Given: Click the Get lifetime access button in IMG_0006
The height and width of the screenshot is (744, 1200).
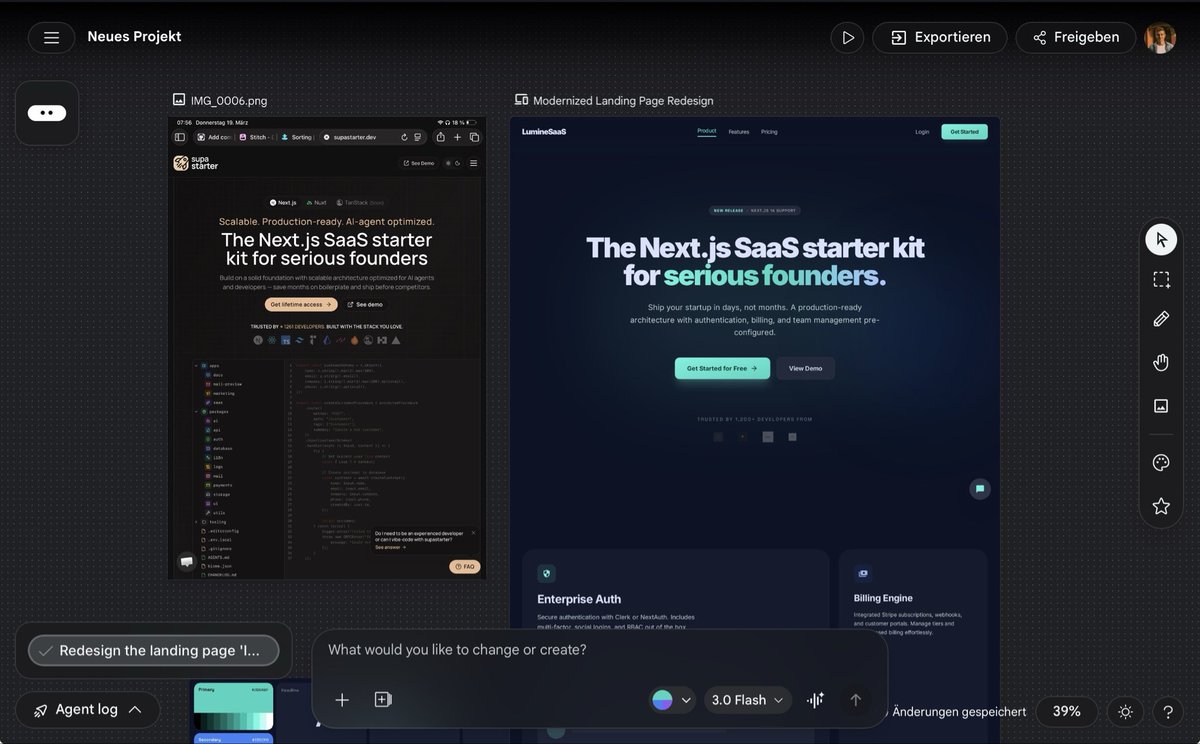Looking at the screenshot, I should [302, 304].
